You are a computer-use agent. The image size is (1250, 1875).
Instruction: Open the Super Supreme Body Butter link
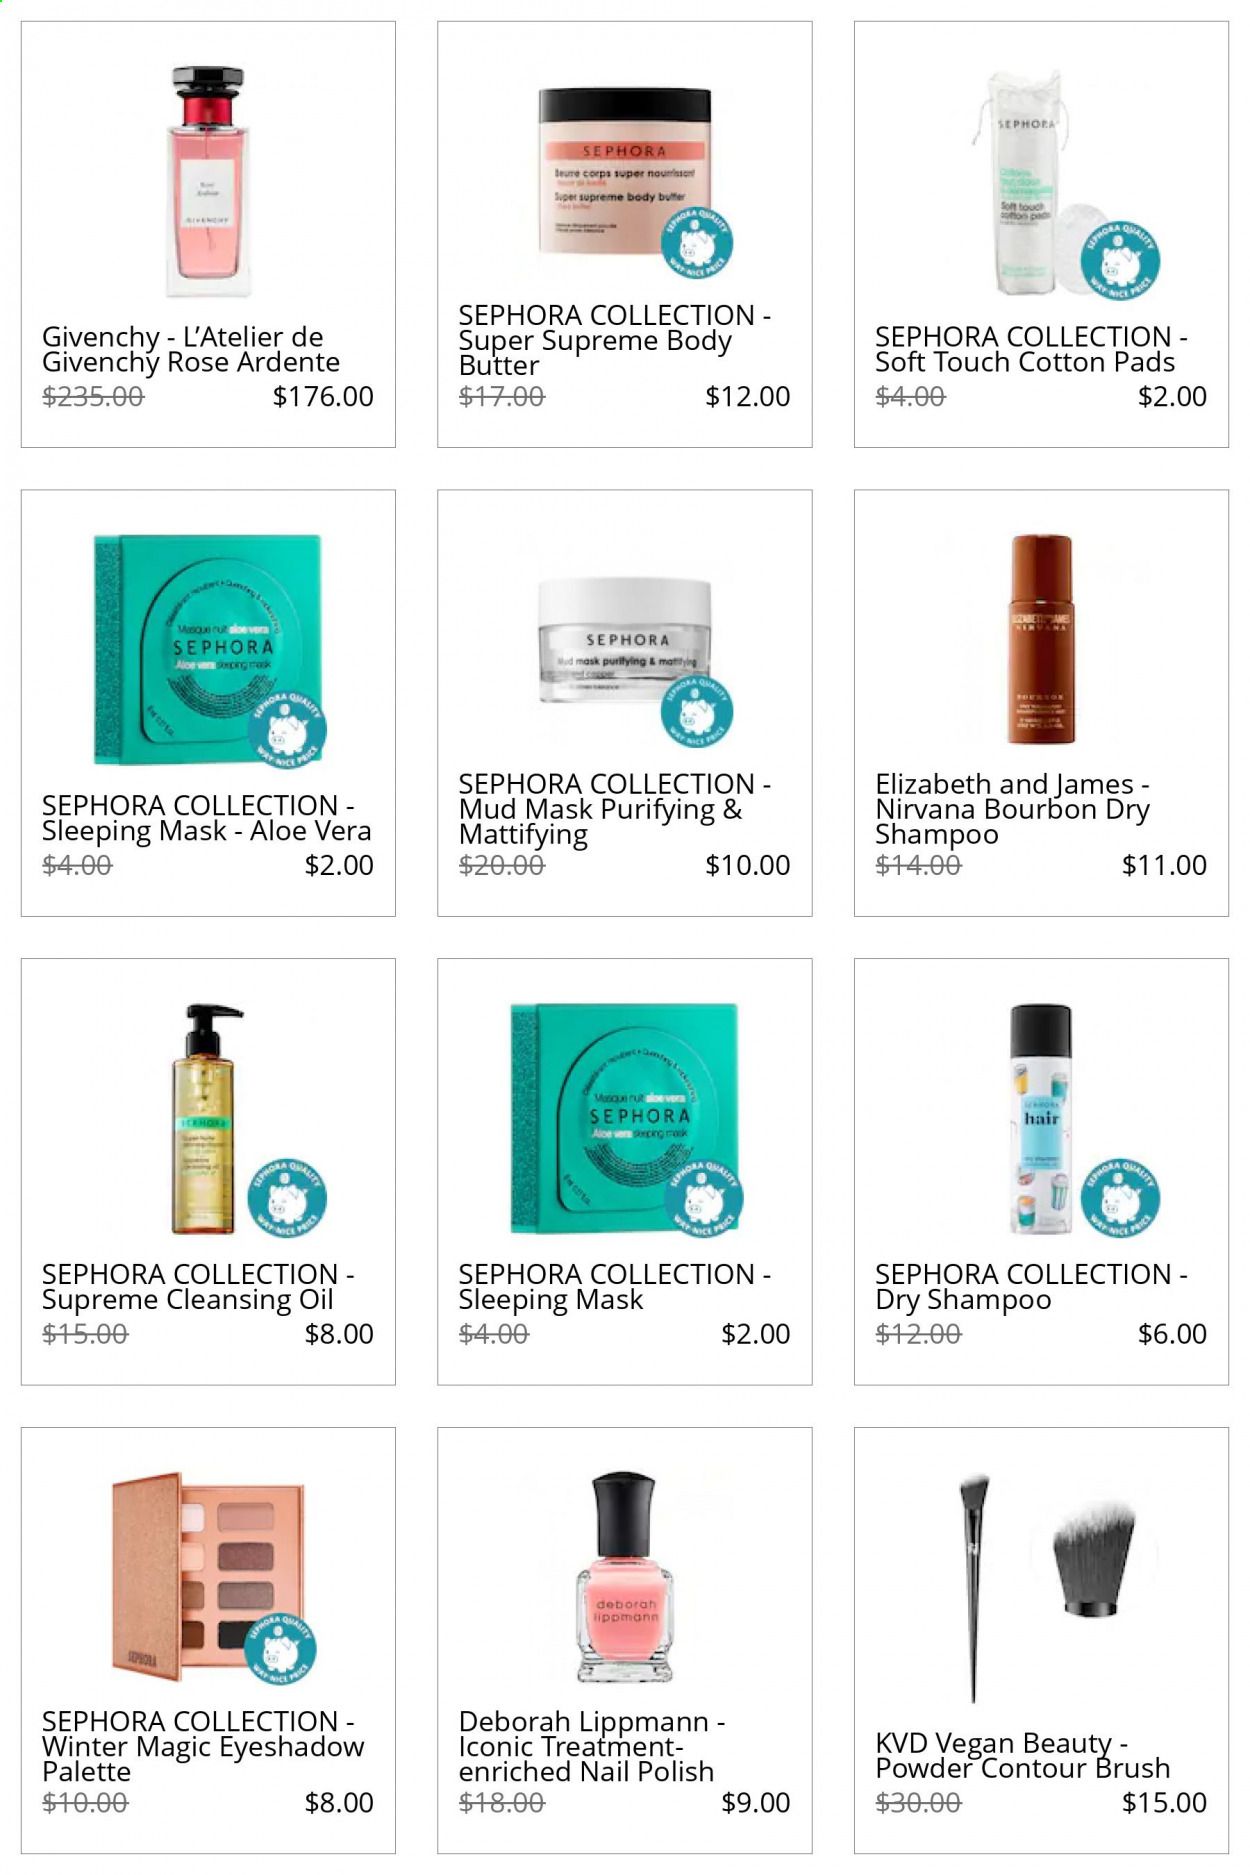(x=614, y=340)
